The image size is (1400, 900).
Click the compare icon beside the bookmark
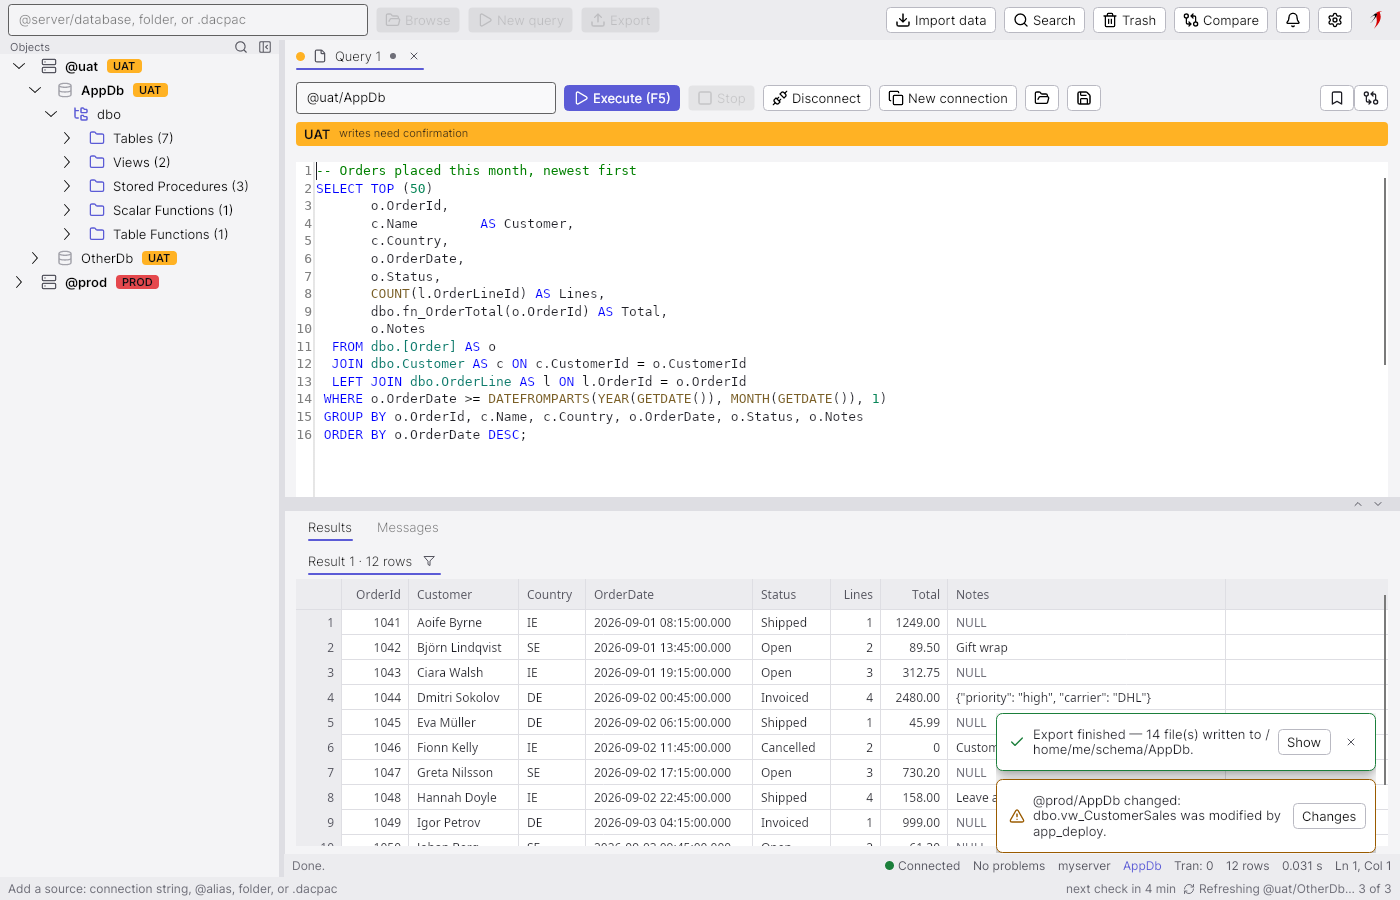[x=1371, y=98]
